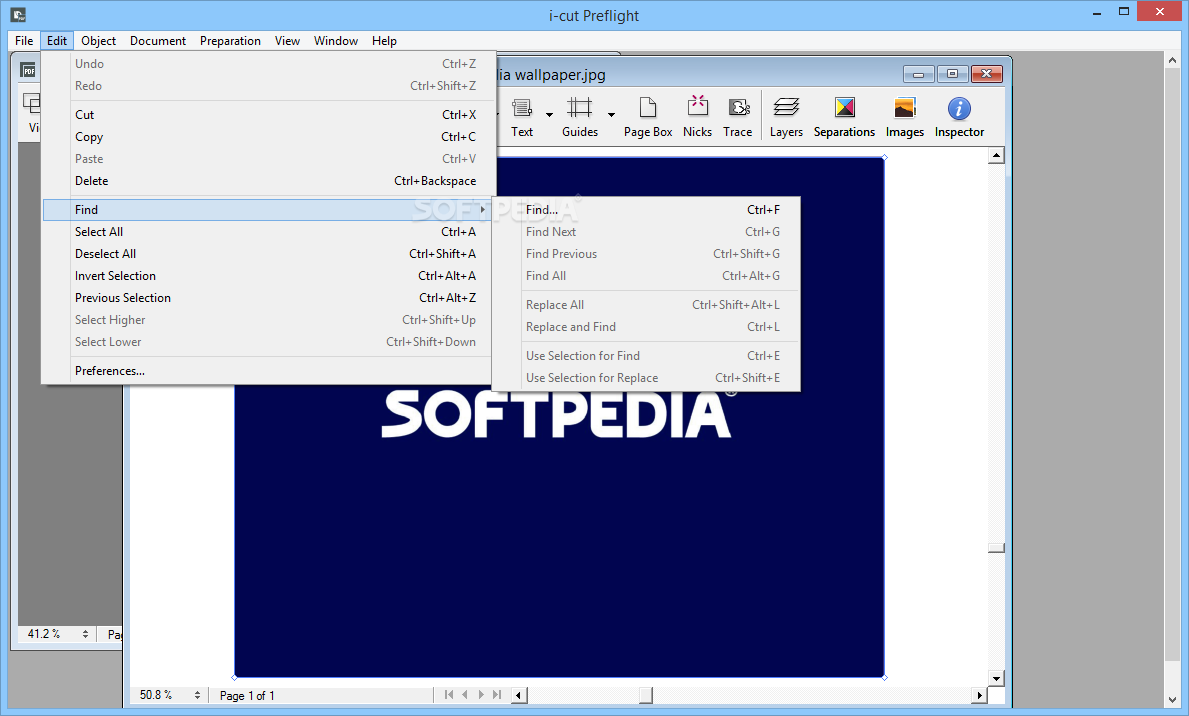The height and width of the screenshot is (716, 1189).
Task: Click document scroll right arrow
Action: pyautogui.click(x=979, y=695)
